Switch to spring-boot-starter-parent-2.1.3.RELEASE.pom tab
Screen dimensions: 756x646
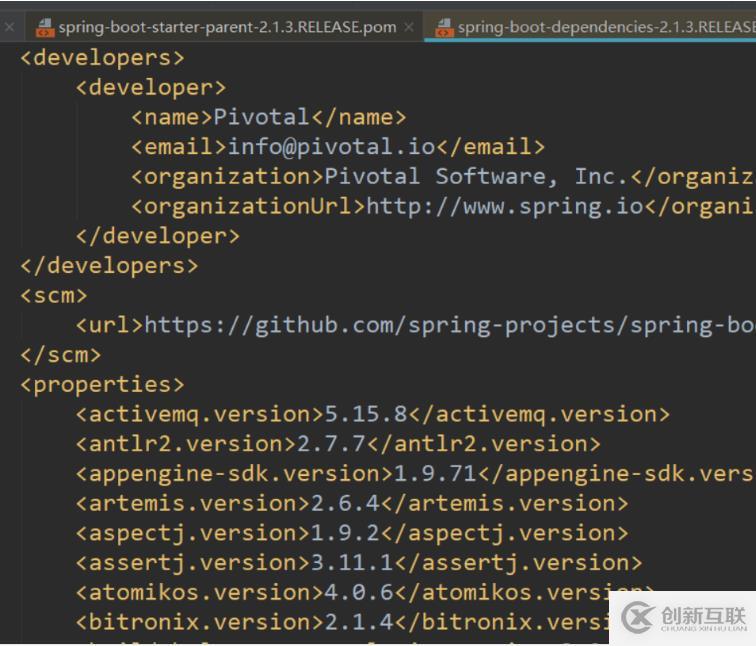click(227, 27)
